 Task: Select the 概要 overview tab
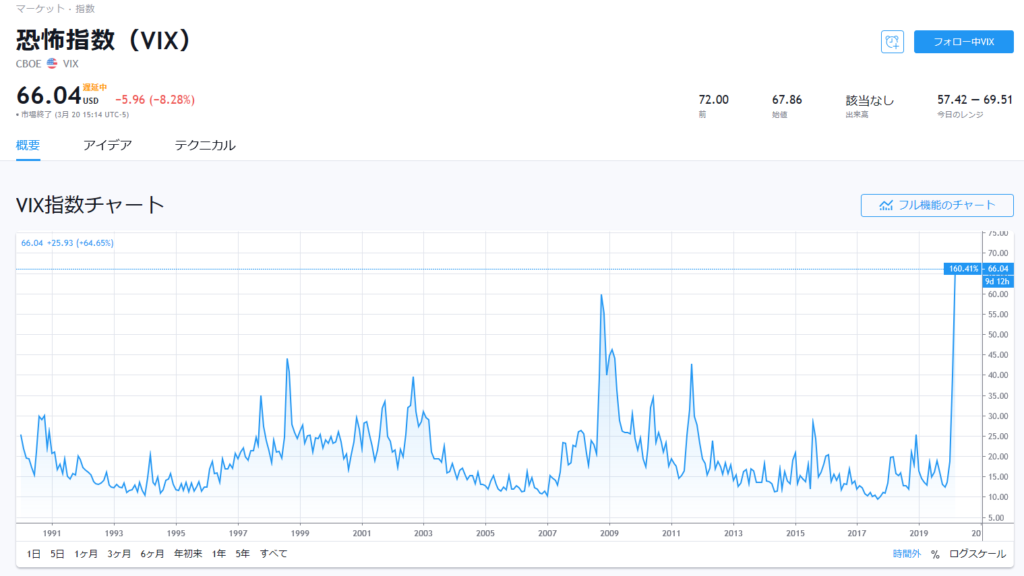(28, 145)
